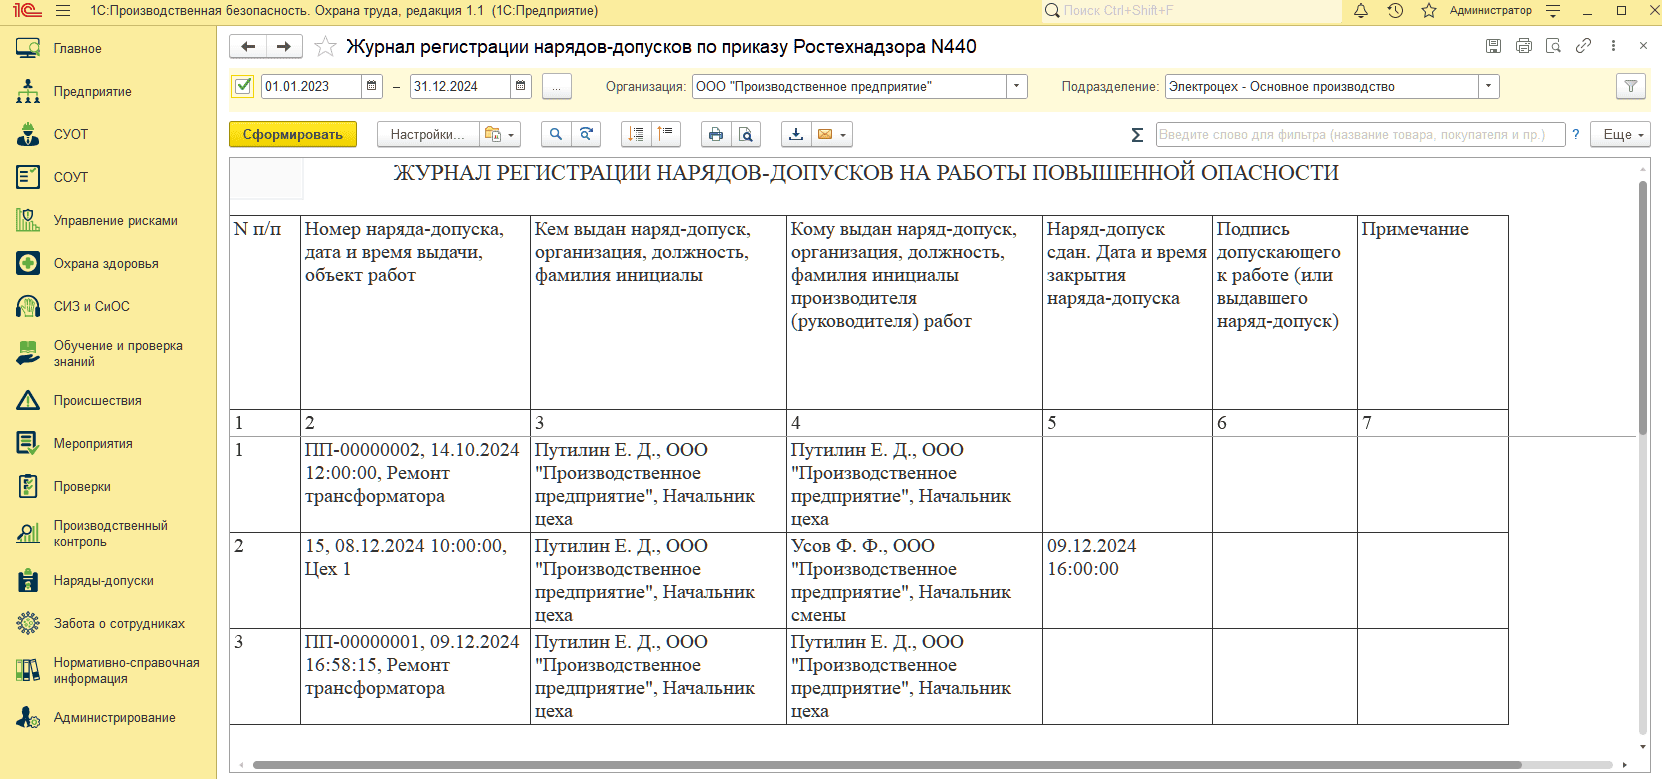Print the report with toolbar printer icon
The width and height of the screenshot is (1662, 779).
716,134
